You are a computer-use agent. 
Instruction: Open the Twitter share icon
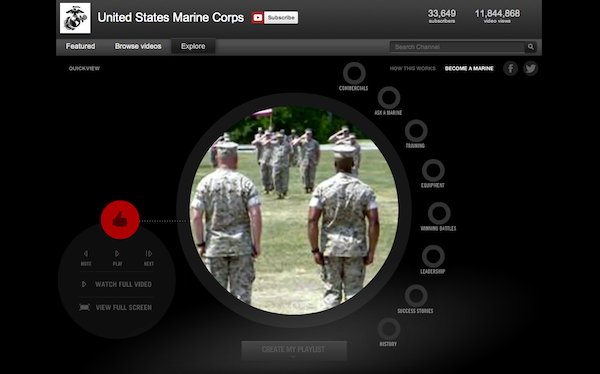pos(530,69)
